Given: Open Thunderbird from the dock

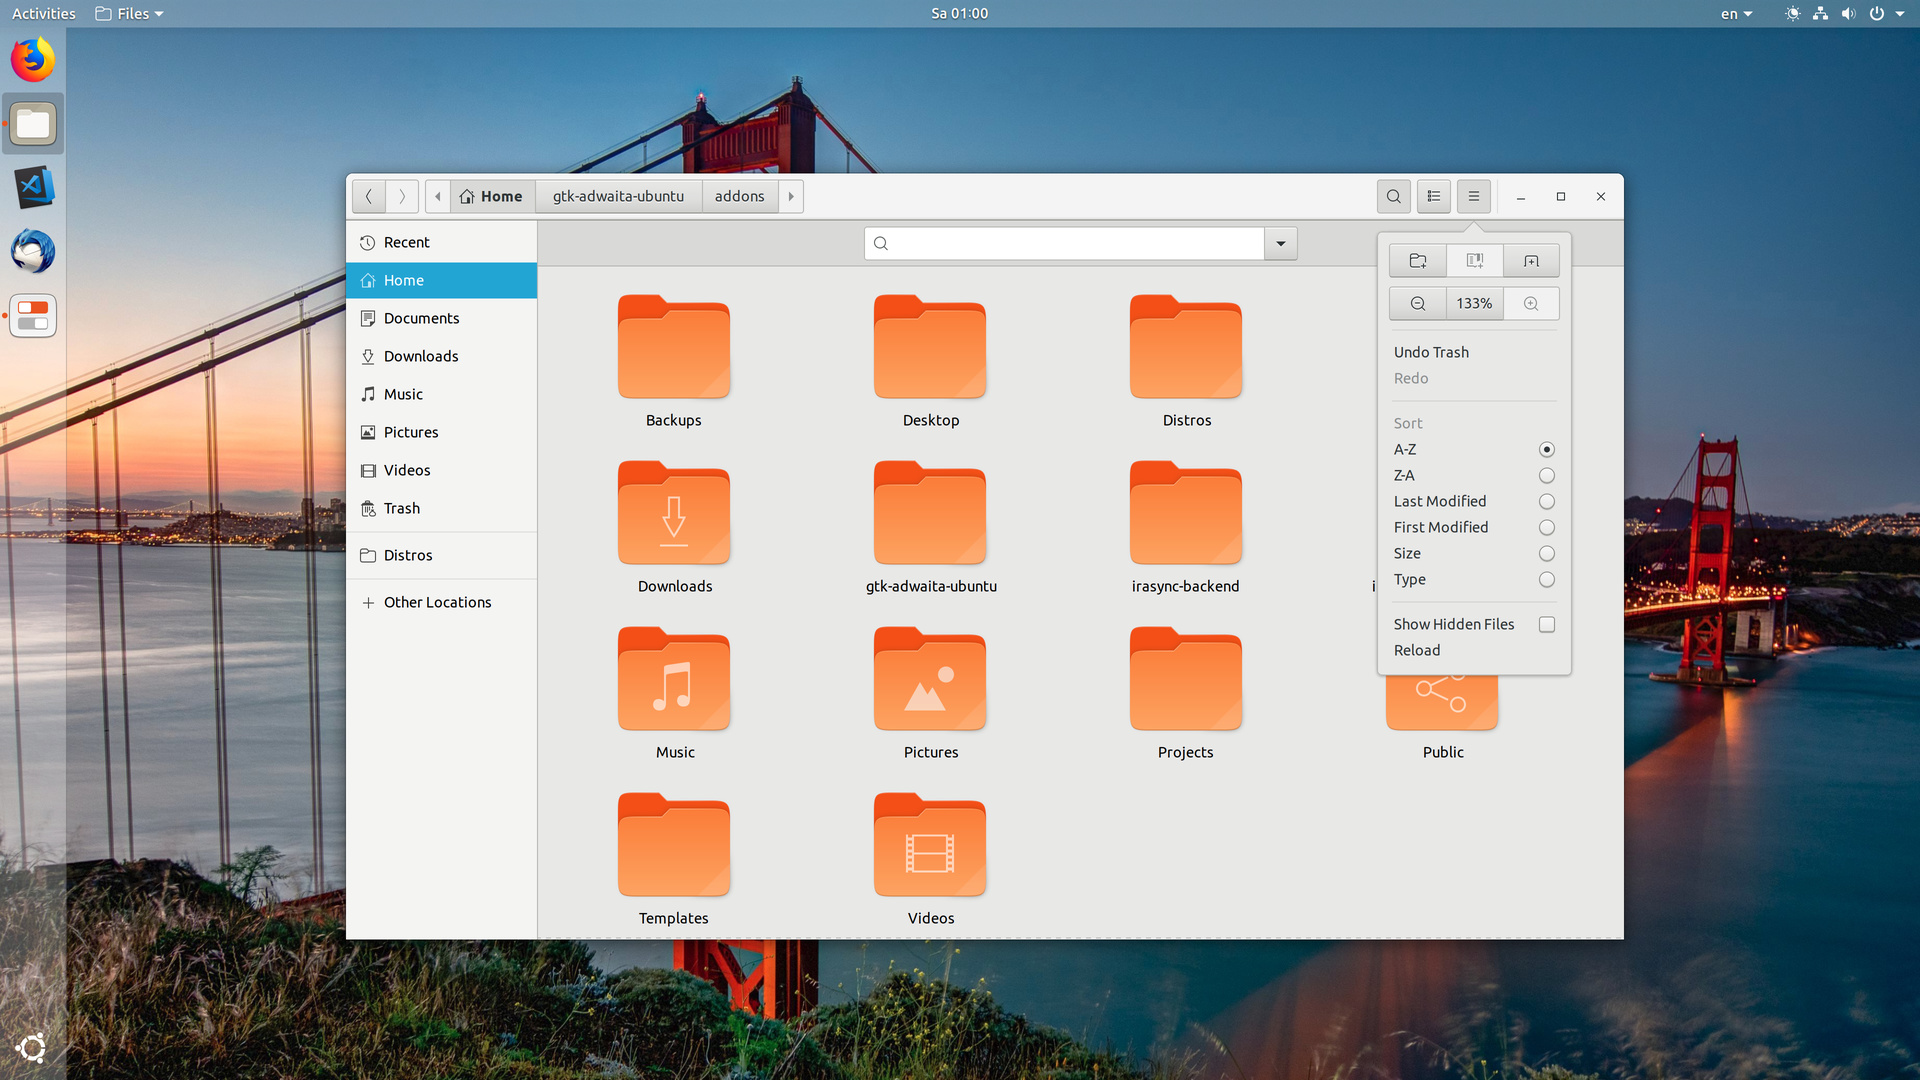Looking at the screenshot, I should pos(33,251).
